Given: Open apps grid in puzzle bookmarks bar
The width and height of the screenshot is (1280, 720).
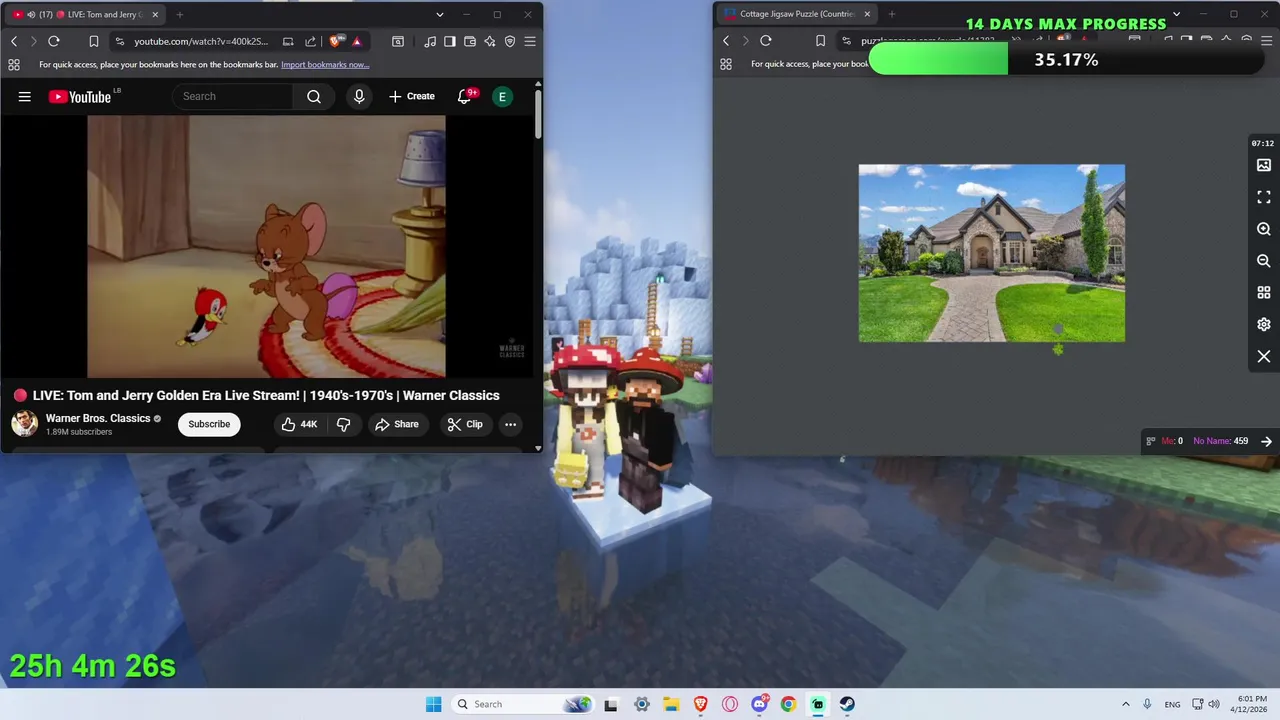Looking at the screenshot, I should [726, 64].
